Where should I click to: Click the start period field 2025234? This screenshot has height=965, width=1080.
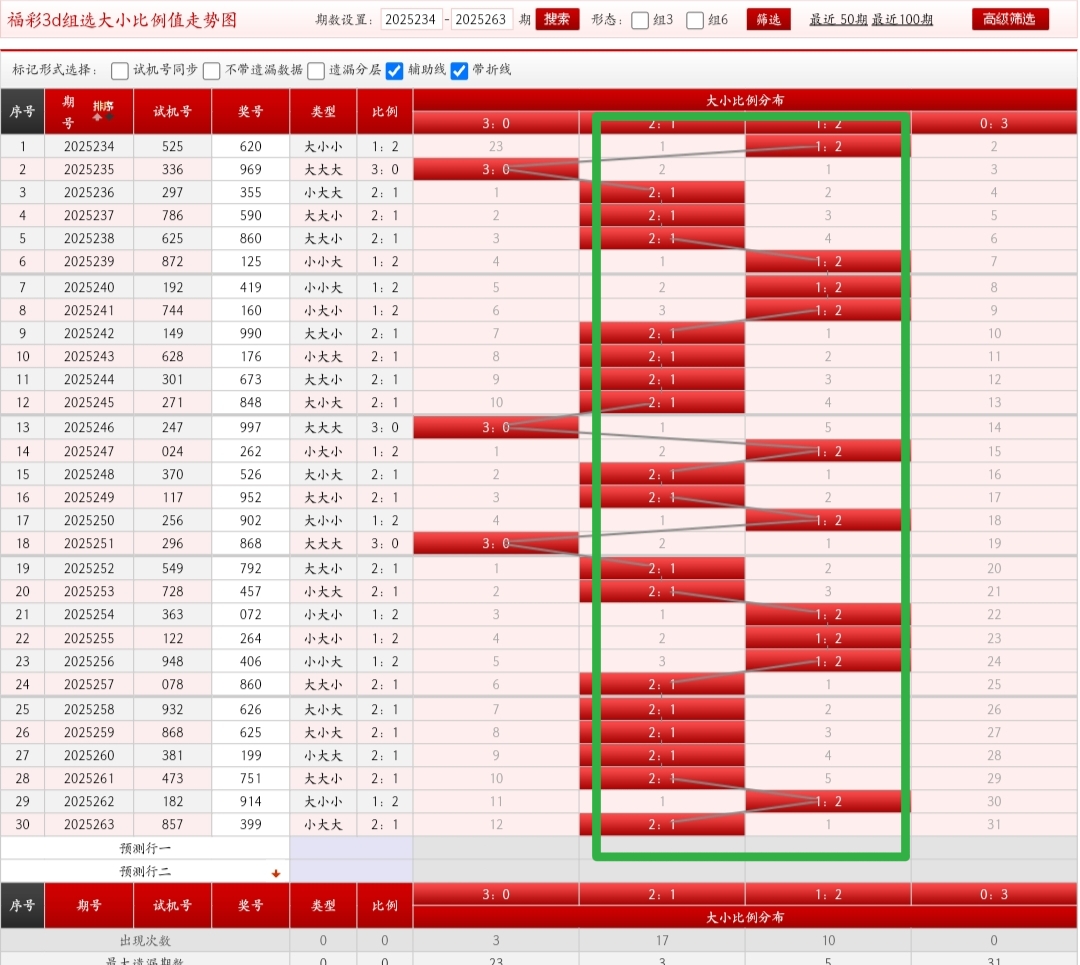pos(412,19)
